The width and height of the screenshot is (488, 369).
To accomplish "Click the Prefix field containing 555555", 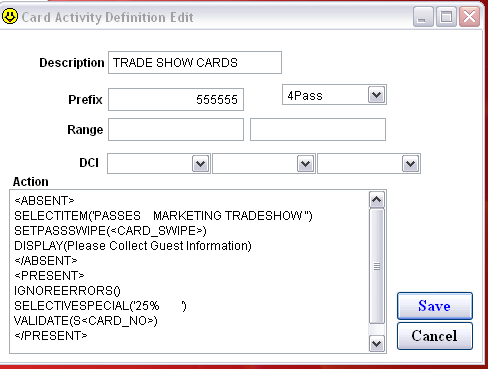I will [x=176, y=99].
